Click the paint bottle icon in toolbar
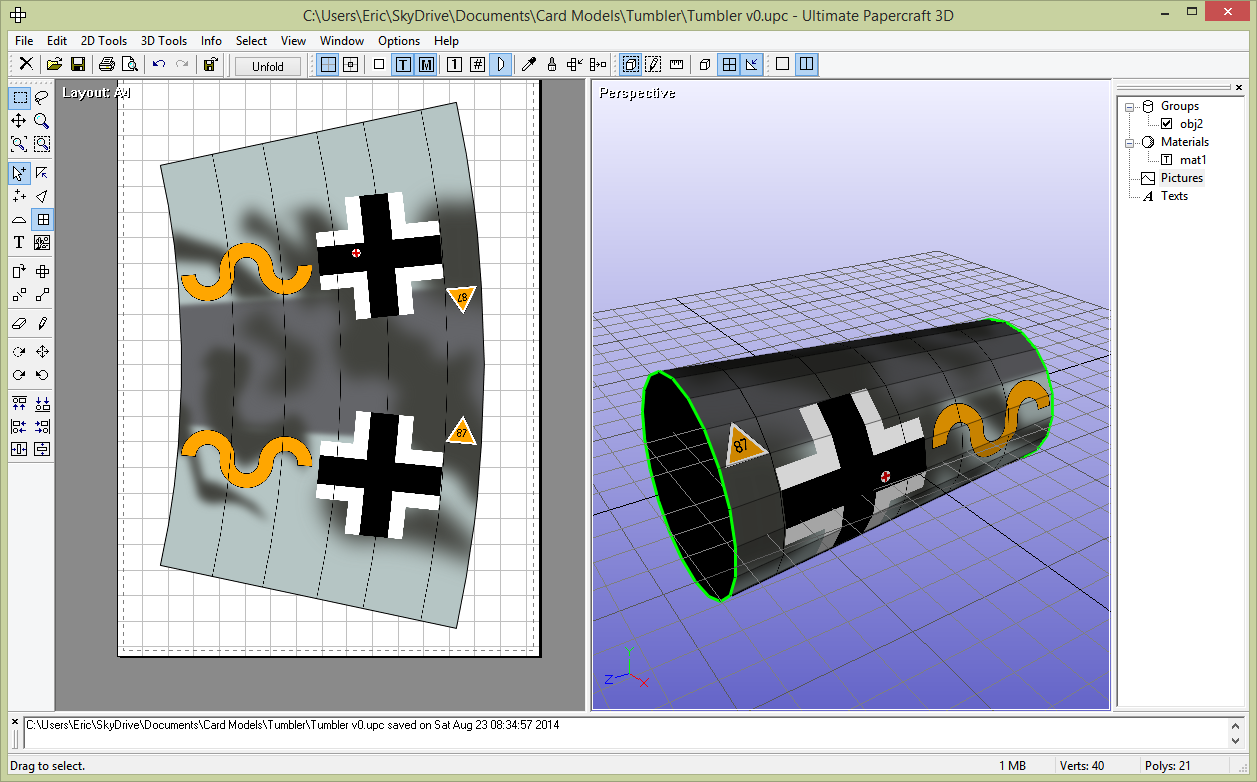 tap(551, 65)
